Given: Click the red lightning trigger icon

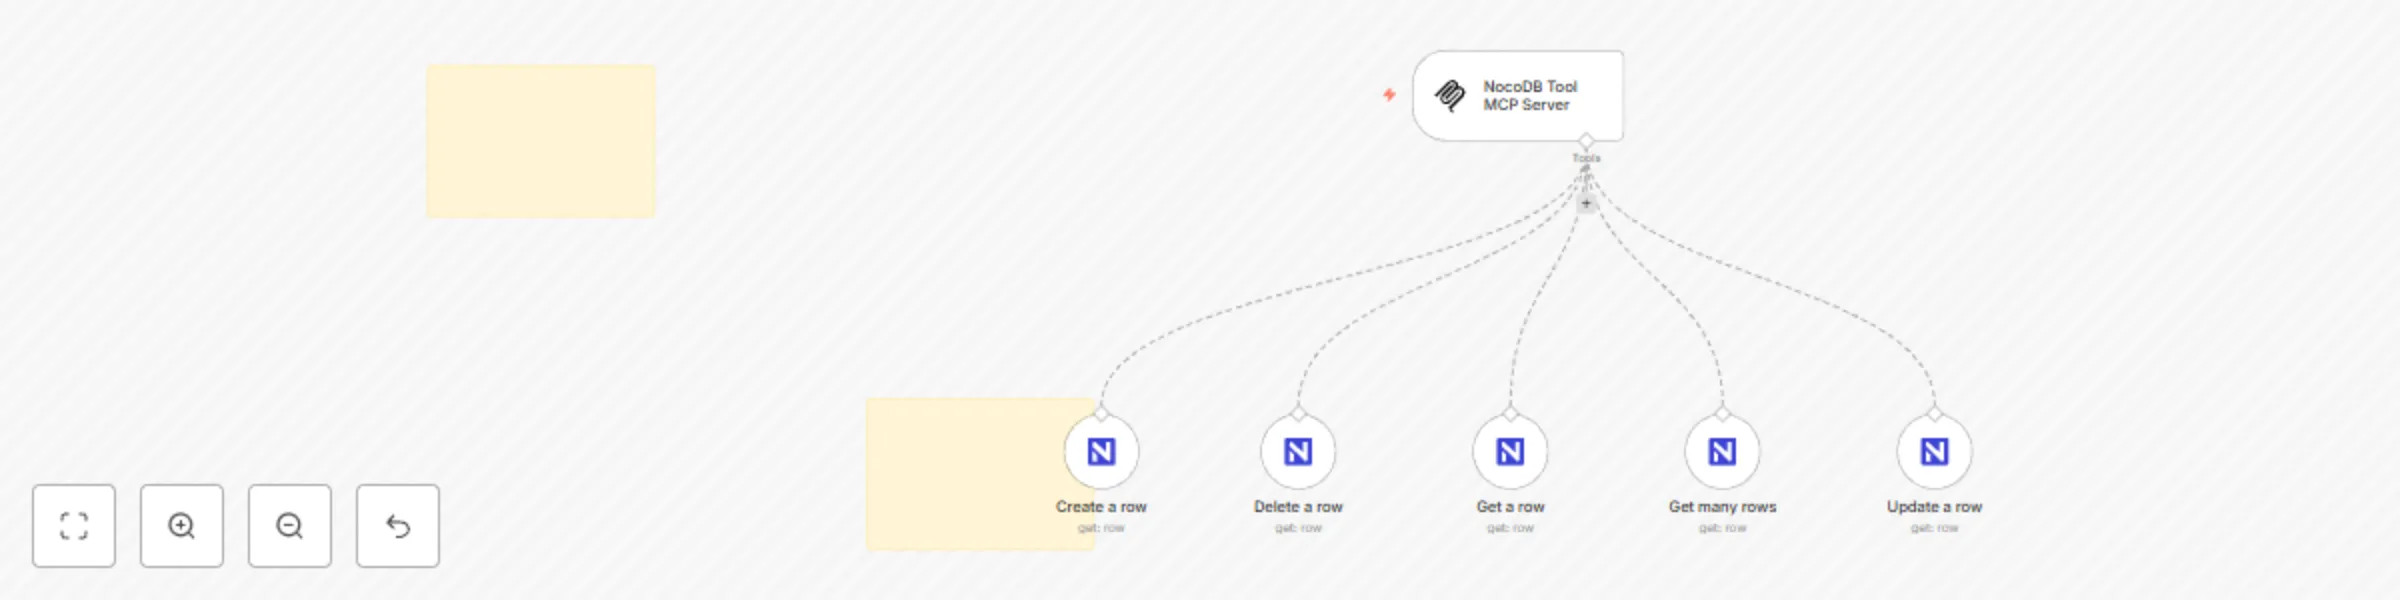Looking at the screenshot, I should click(x=1389, y=94).
